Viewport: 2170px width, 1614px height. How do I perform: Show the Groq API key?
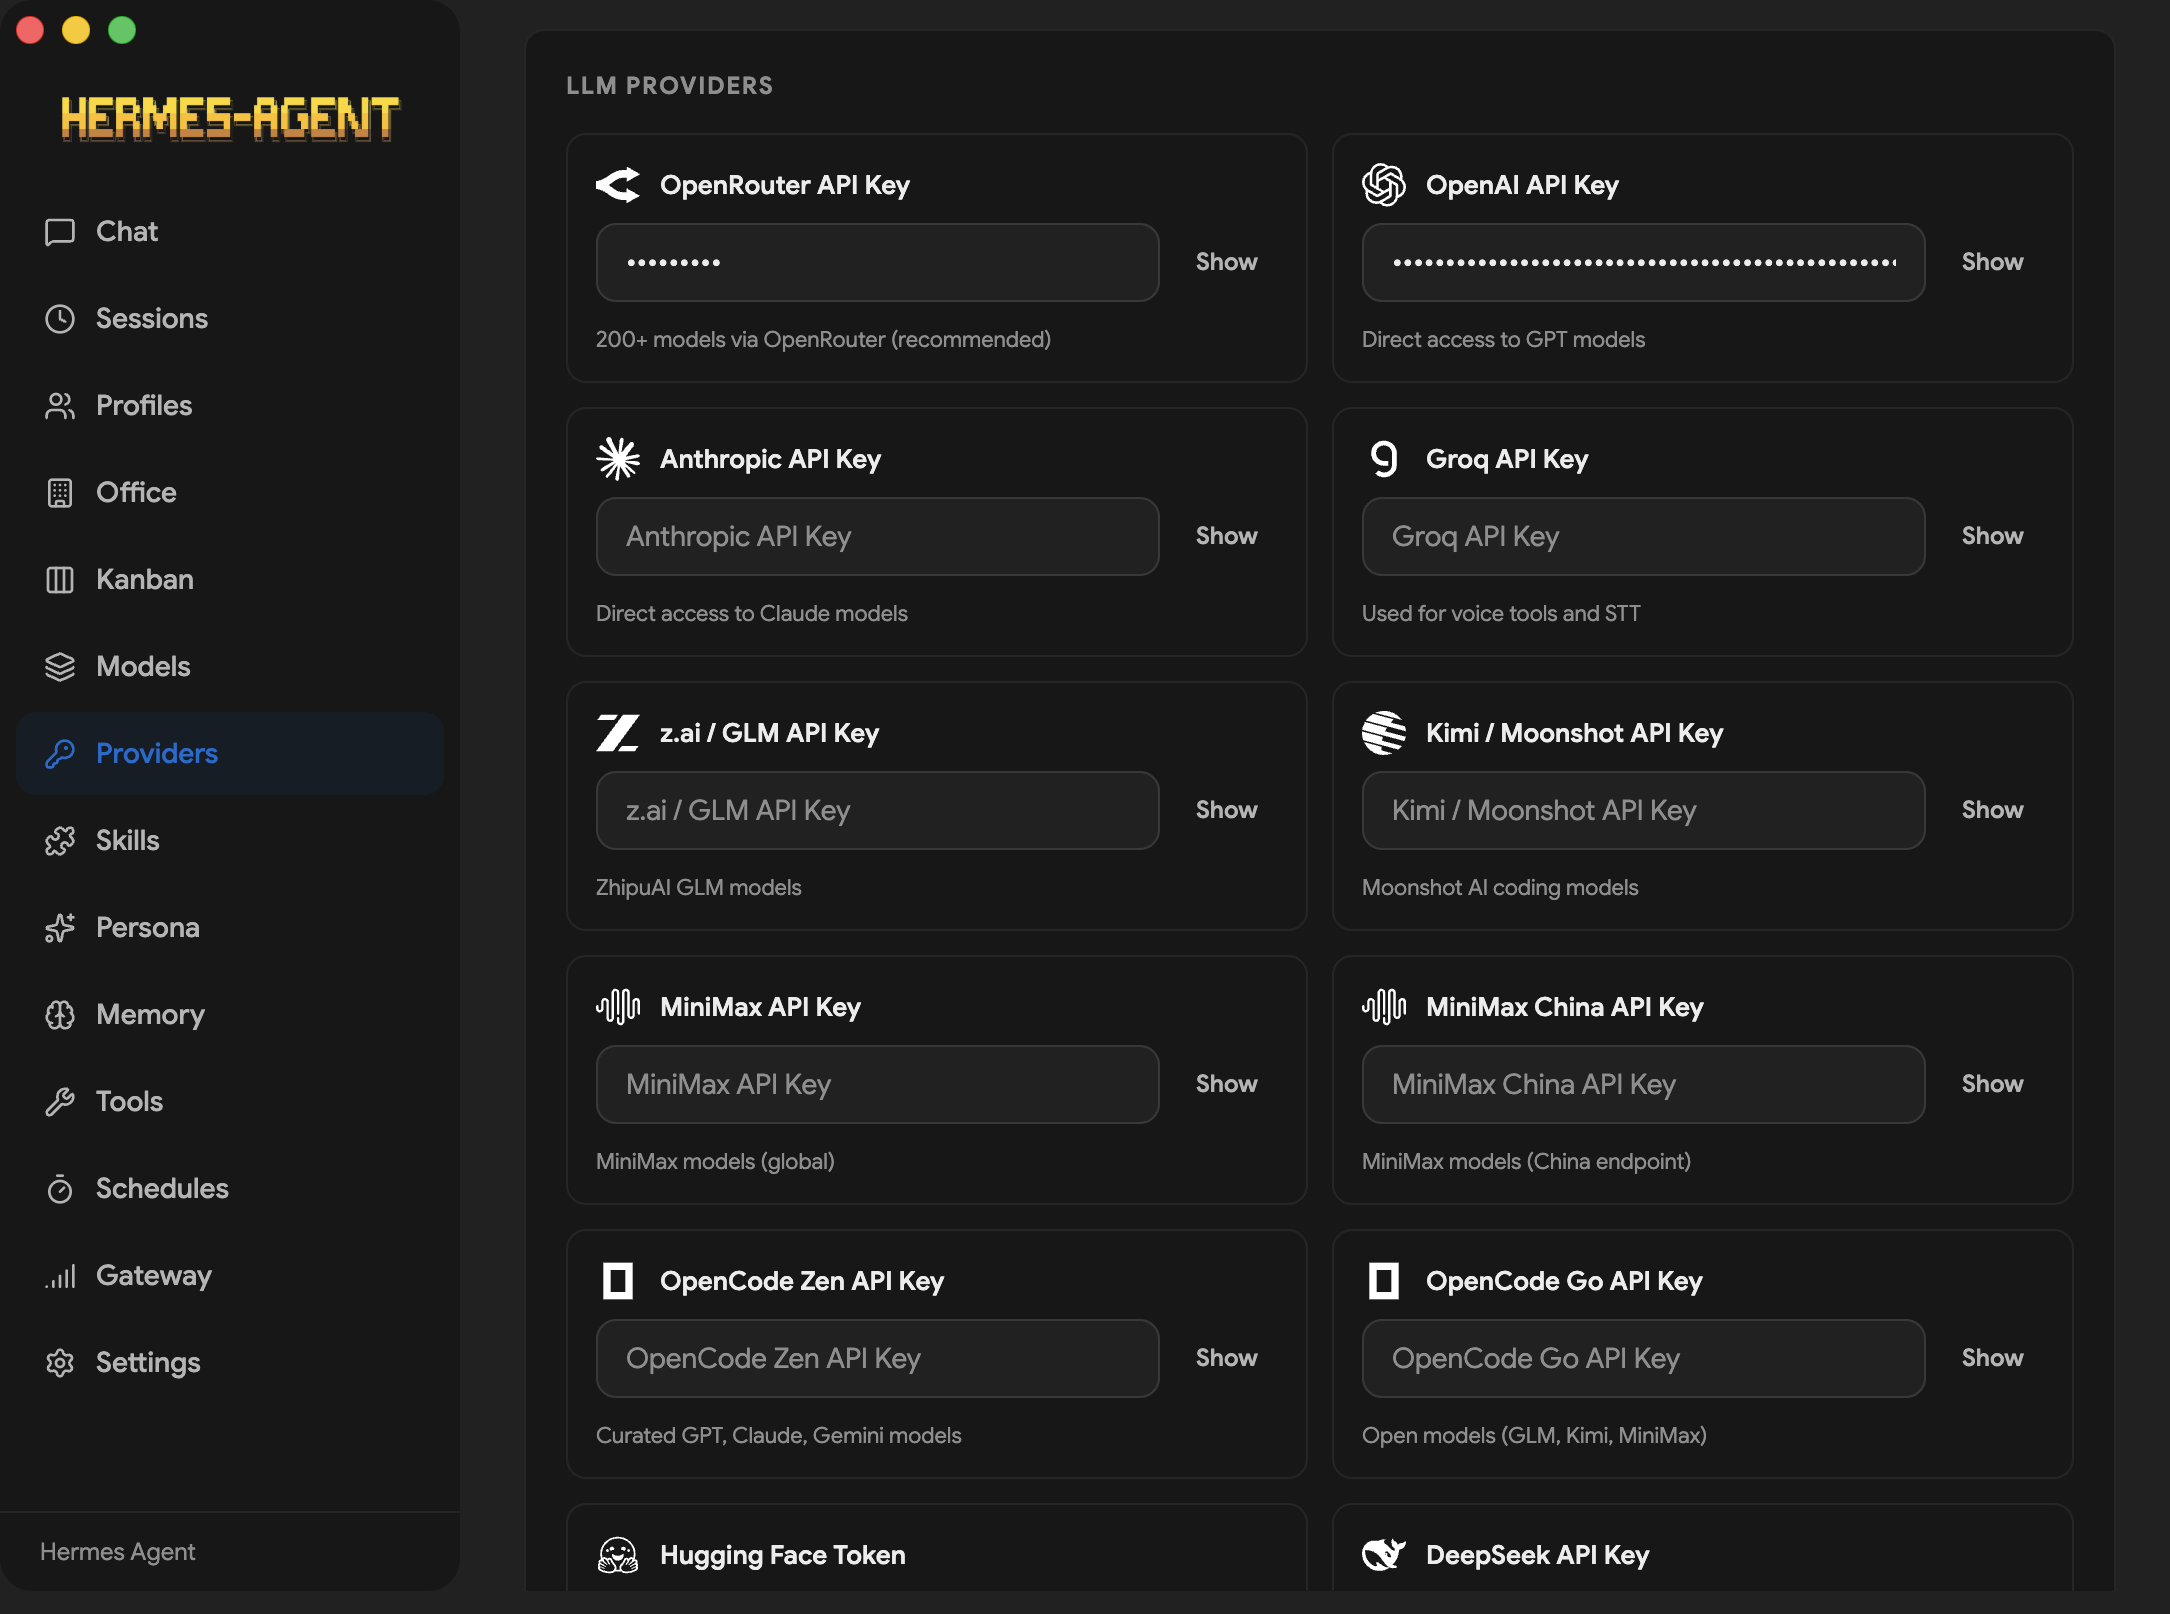1993,536
